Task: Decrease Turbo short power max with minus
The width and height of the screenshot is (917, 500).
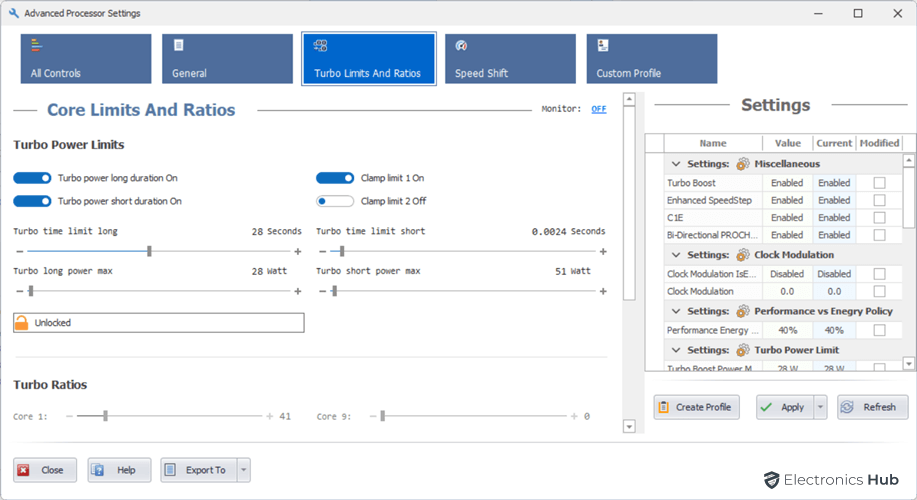Action: coord(322,291)
